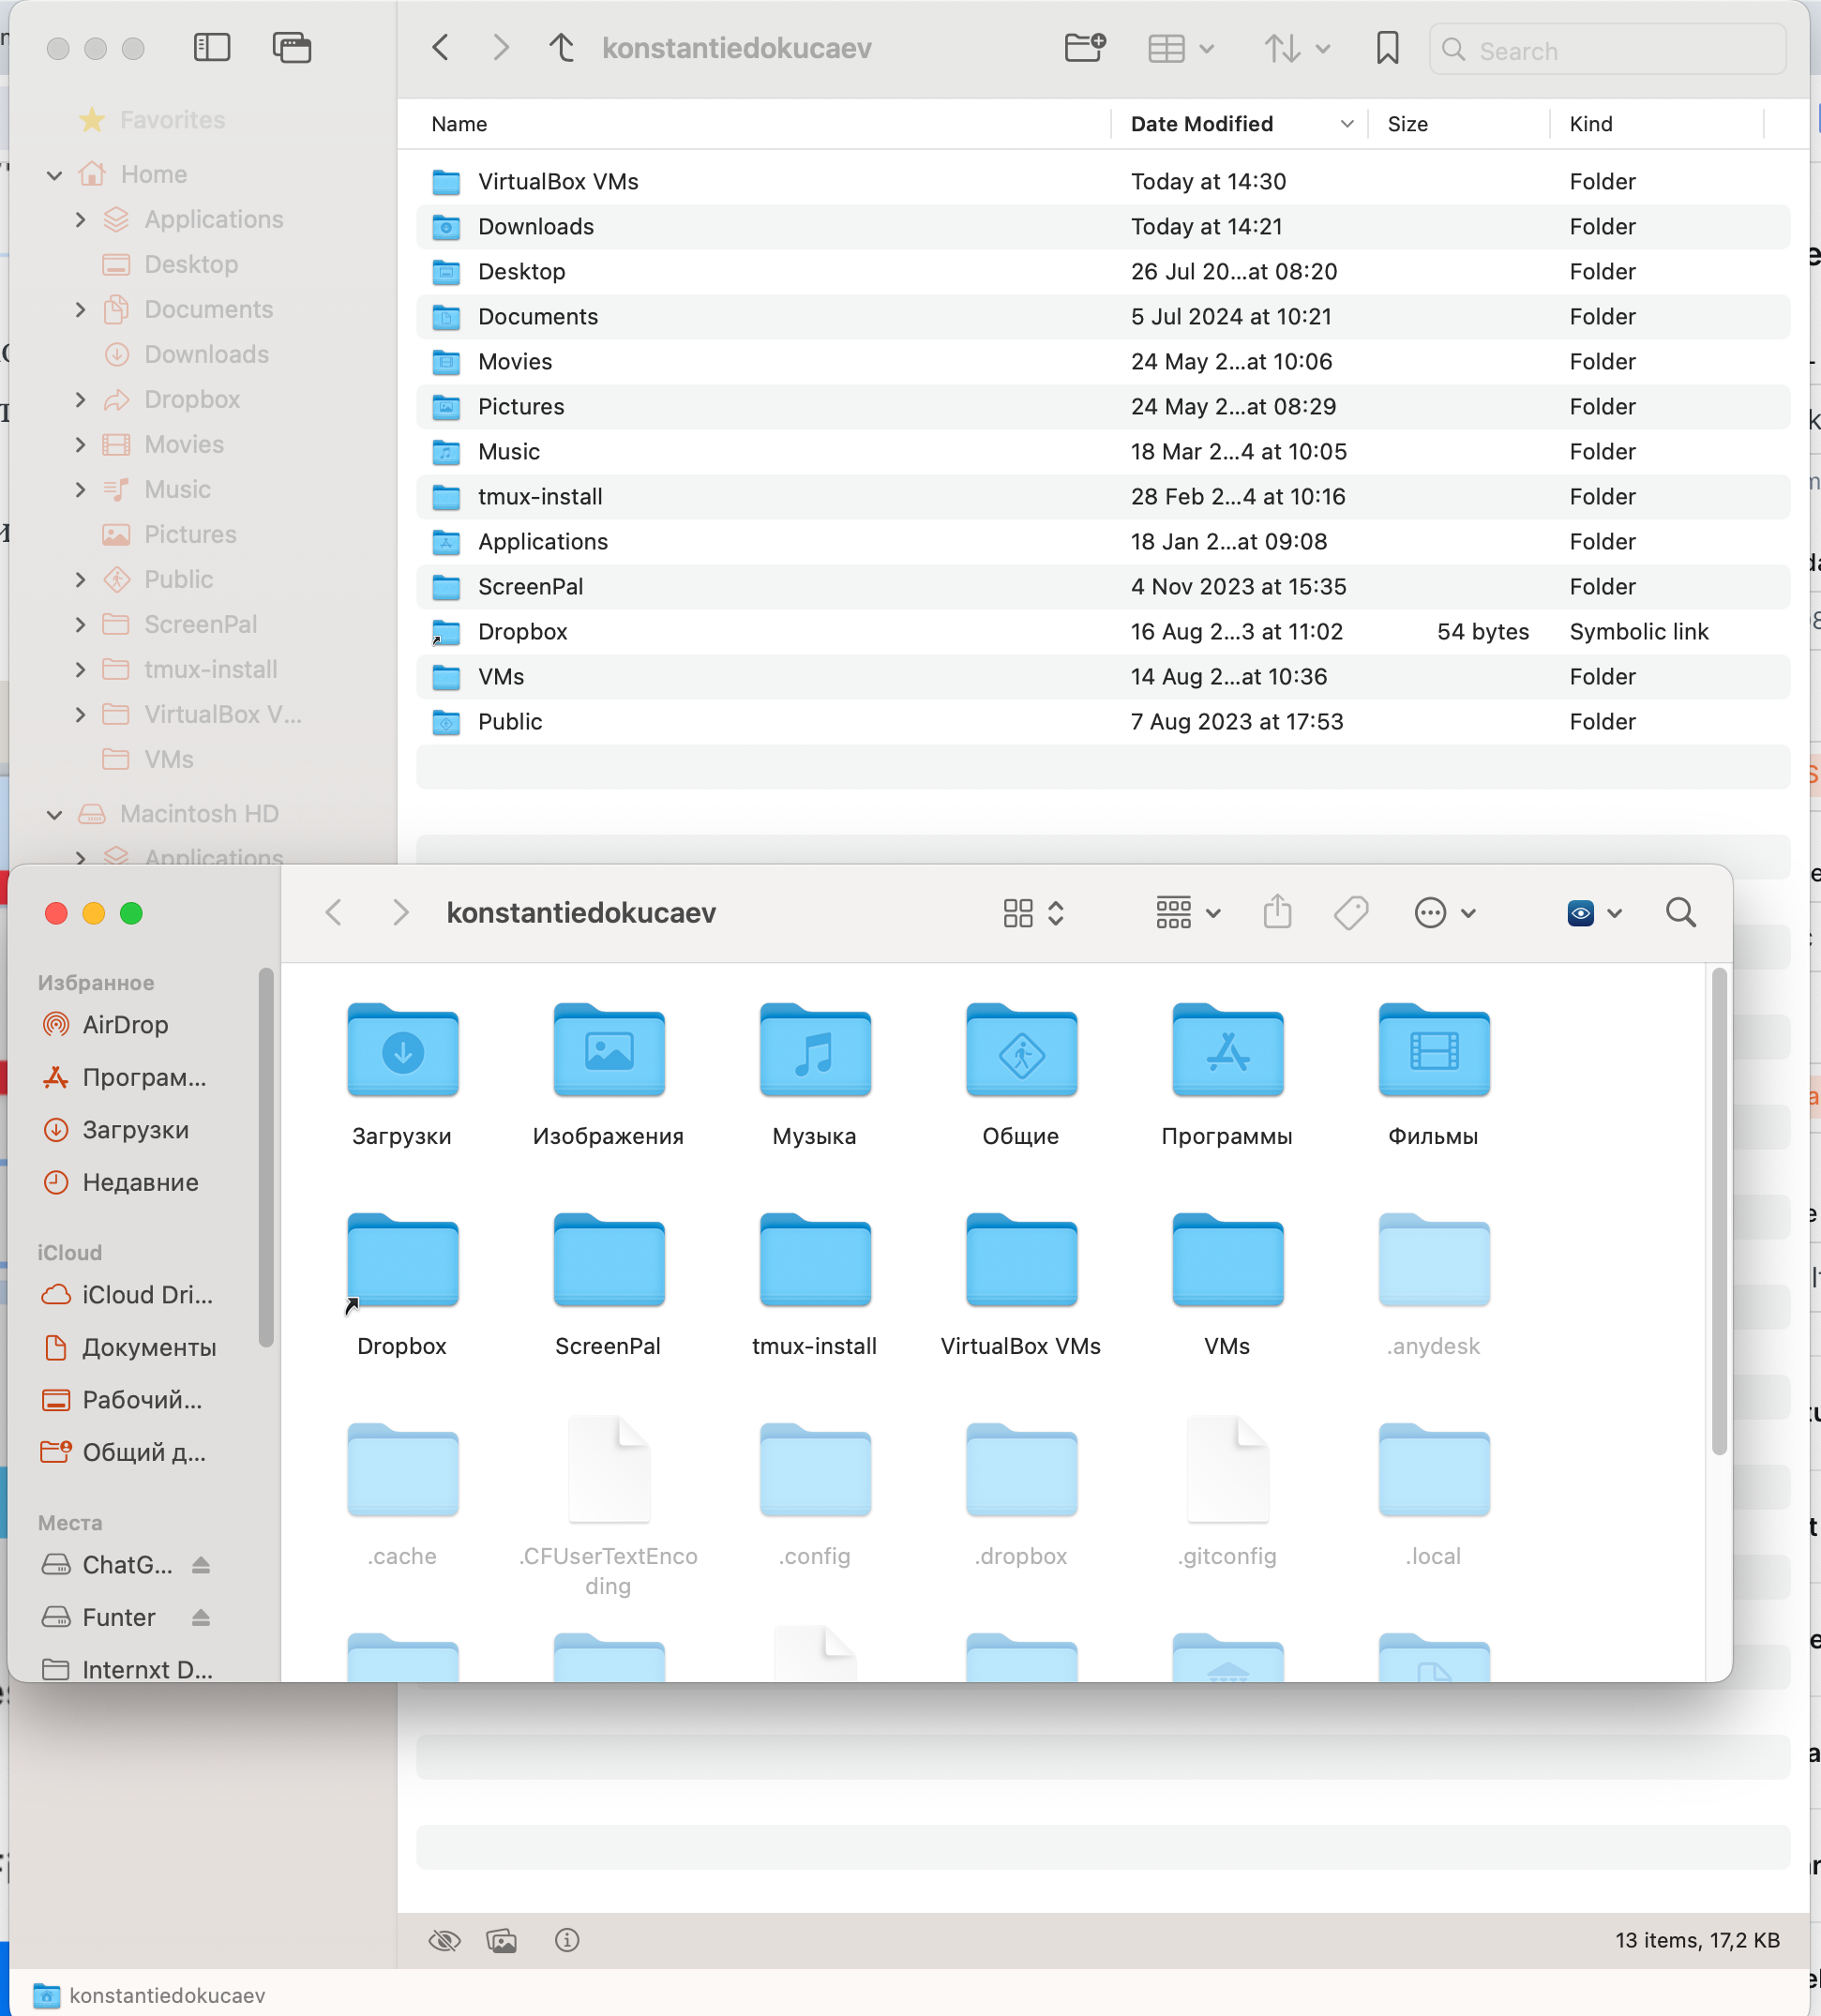Sort by the Date Modified column header
1821x2016 pixels.
(1201, 124)
